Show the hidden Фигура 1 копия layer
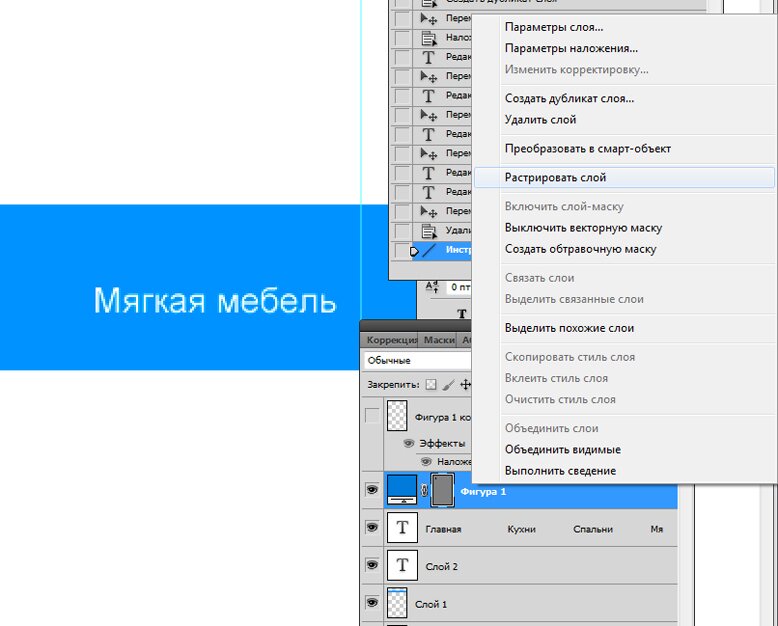This screenshot has height=626, width=778. point(372,416)
